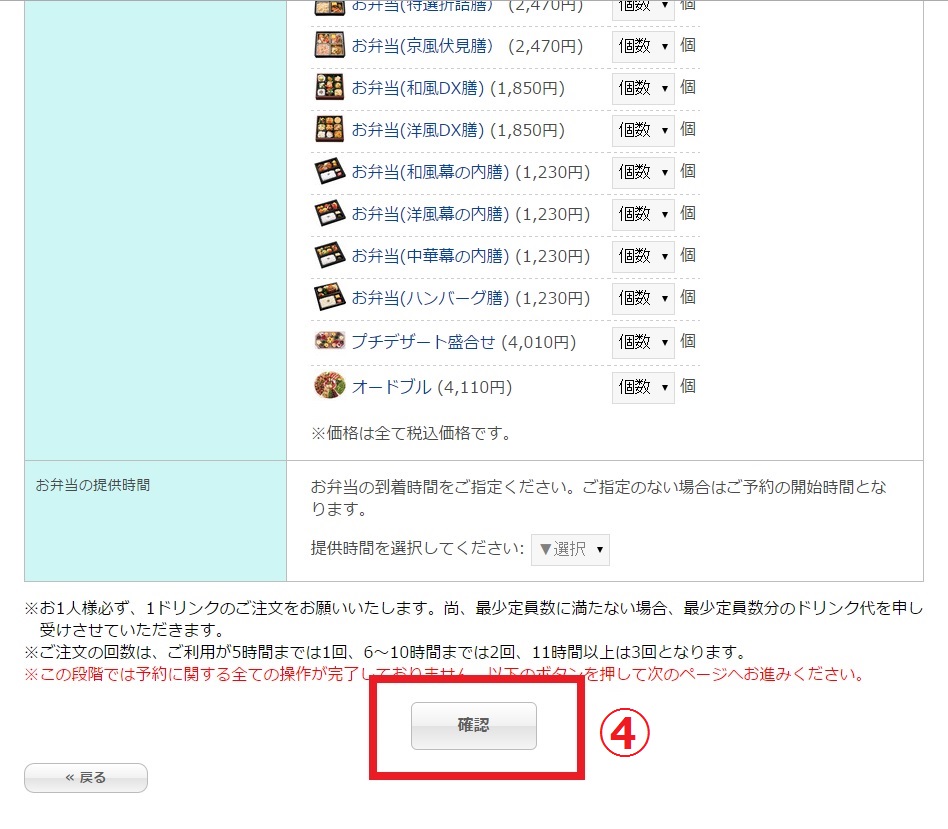Open the 提供時間 ▼選択 dropdown
Screen dimensions: 948x829
pos(570,549)
